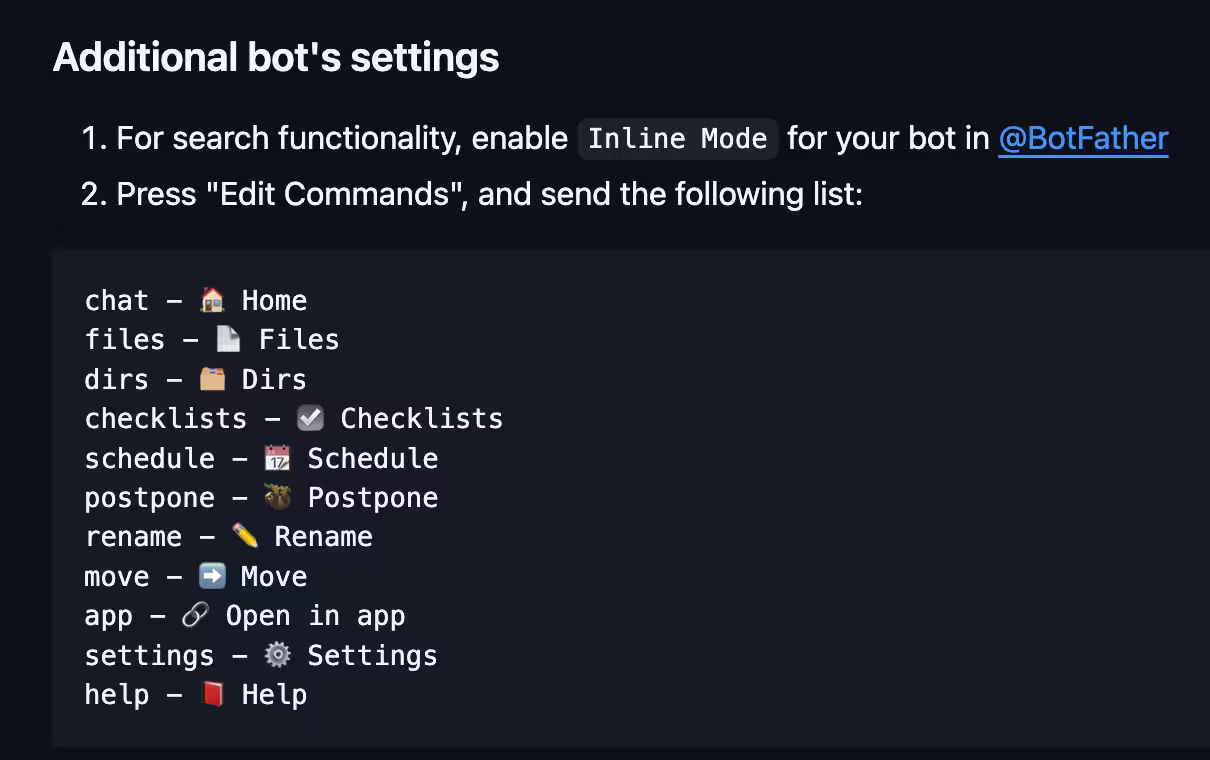Click the link chain emoji before Open in app
1210x760 pixels.
coord(196,616)
